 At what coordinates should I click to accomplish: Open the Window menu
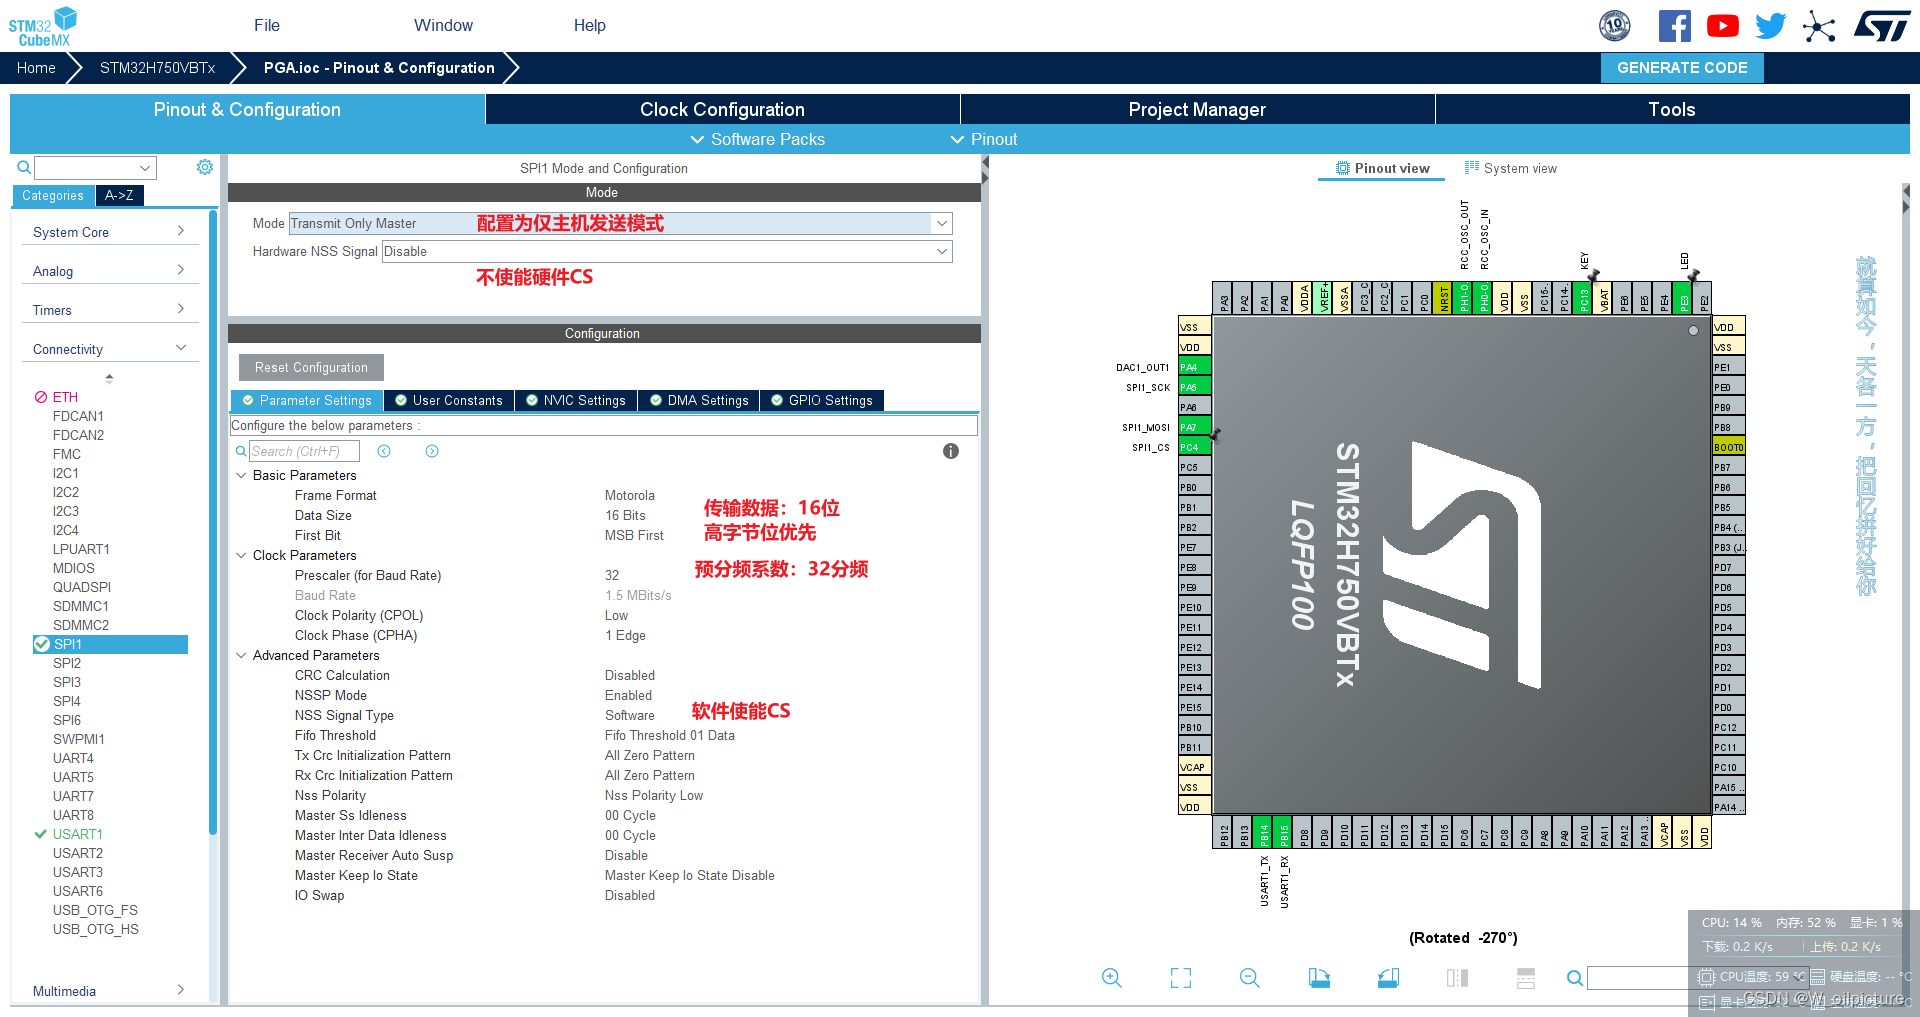pyautogui.click(x=443, y=25)
